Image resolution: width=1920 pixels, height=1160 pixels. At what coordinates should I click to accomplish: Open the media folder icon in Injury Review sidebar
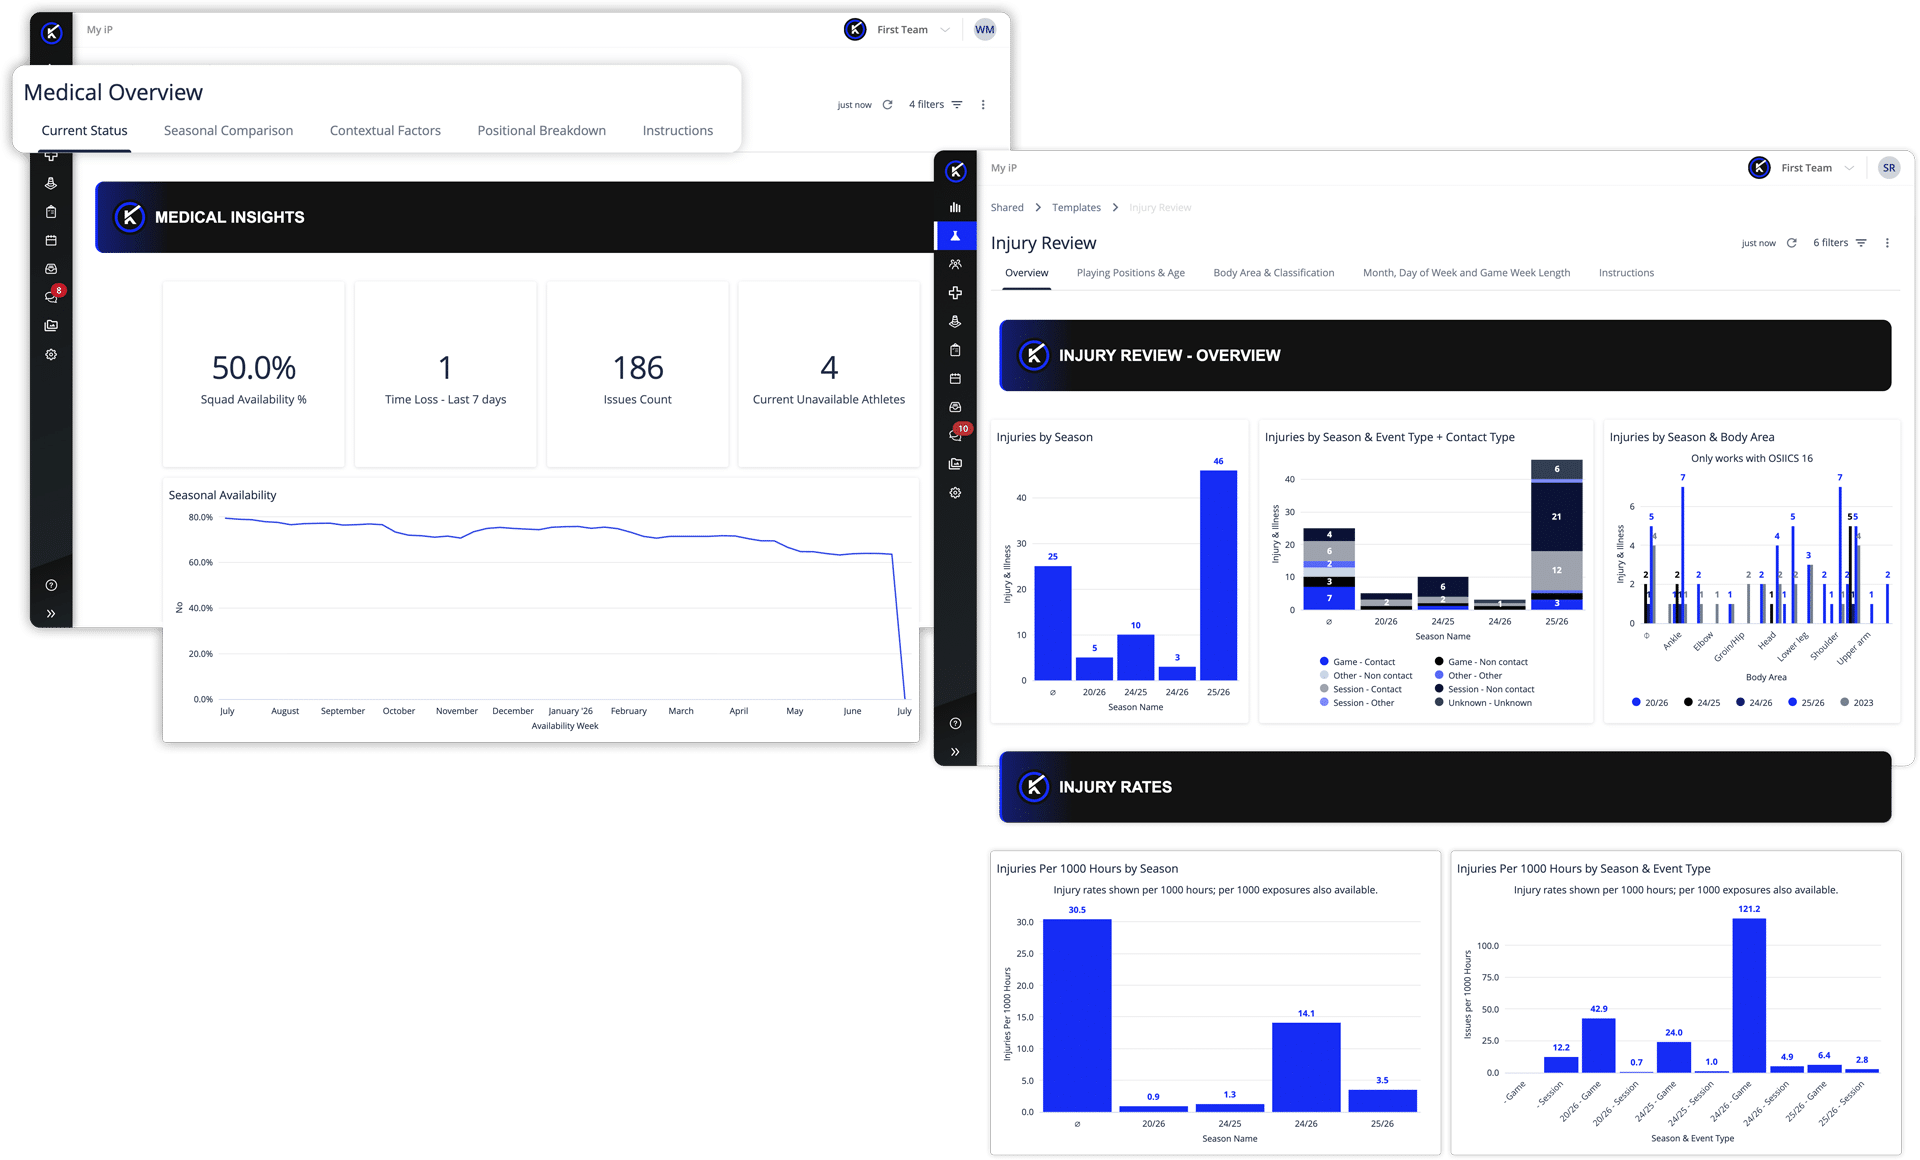(955, 464)
